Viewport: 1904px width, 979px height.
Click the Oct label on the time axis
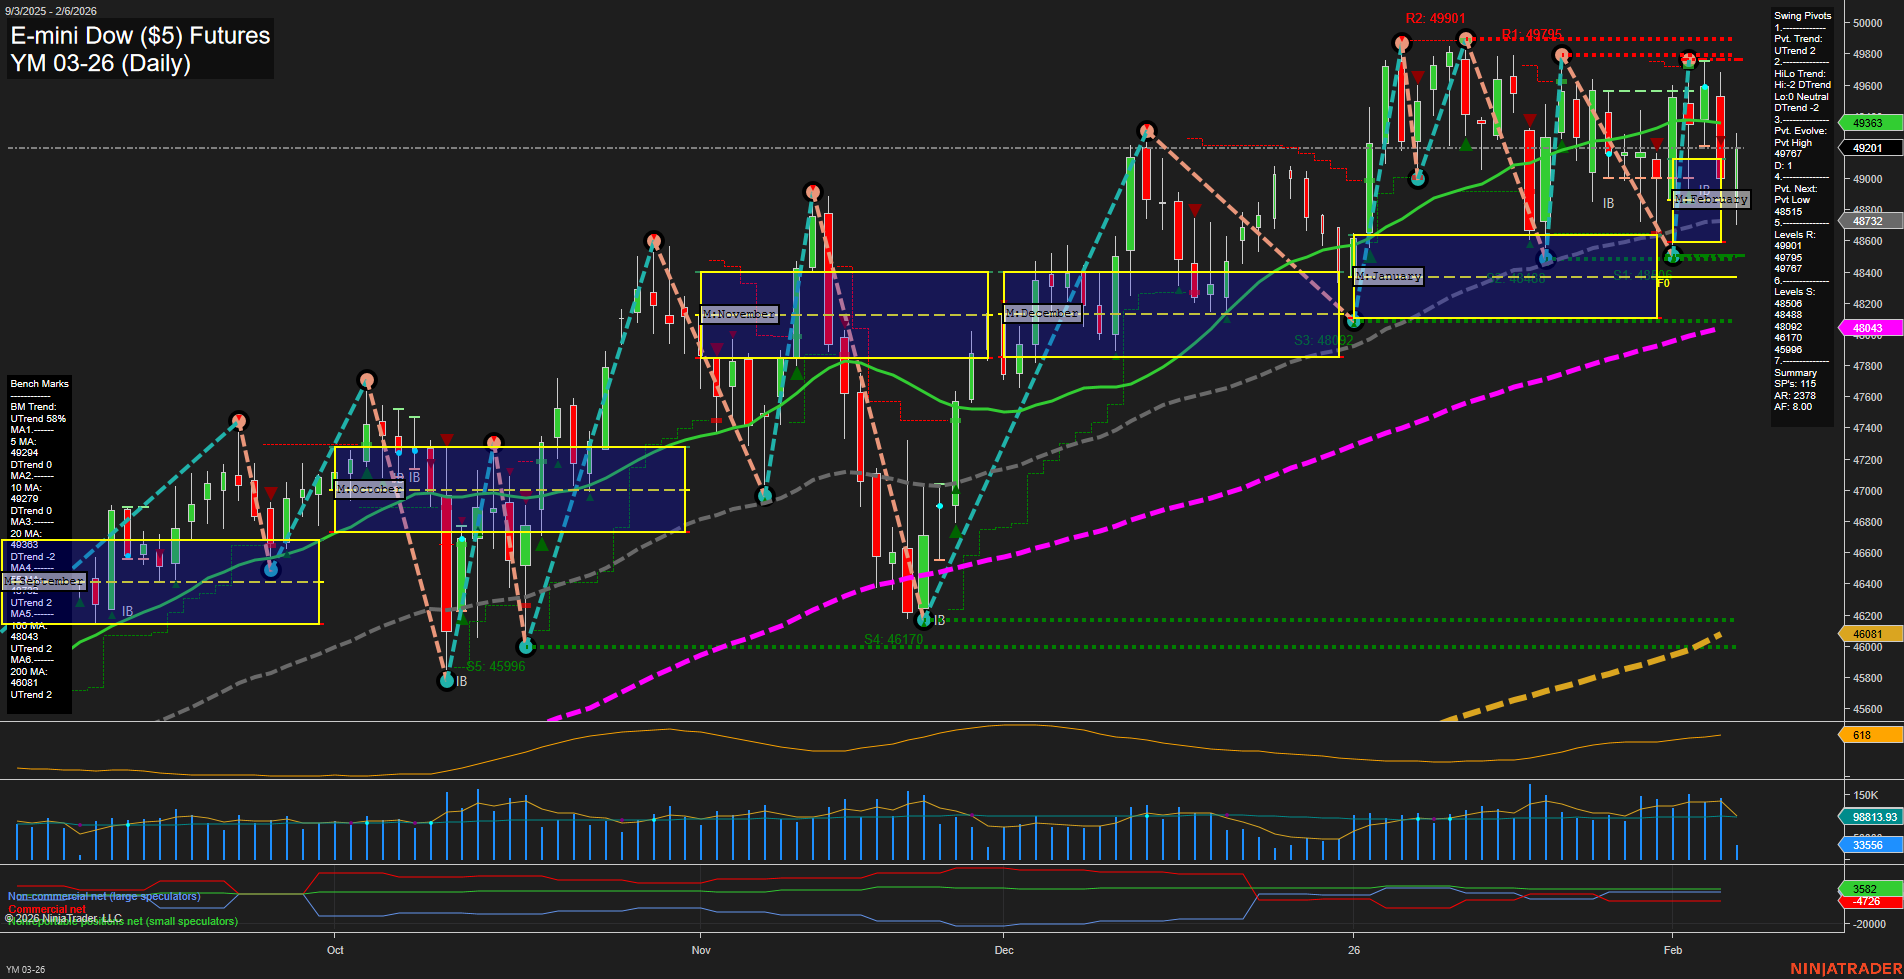[x=335, y=950]
